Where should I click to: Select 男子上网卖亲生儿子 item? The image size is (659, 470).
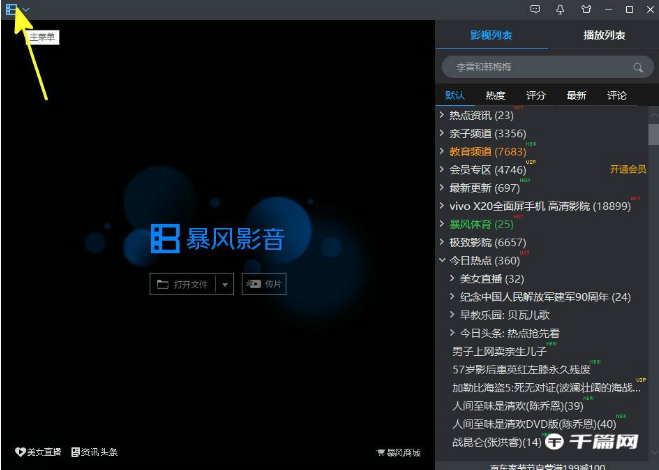[x=500, y=351]
